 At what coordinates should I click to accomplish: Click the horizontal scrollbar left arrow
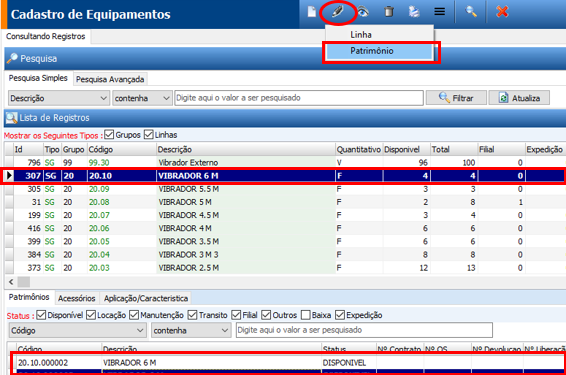click(11, 282)
